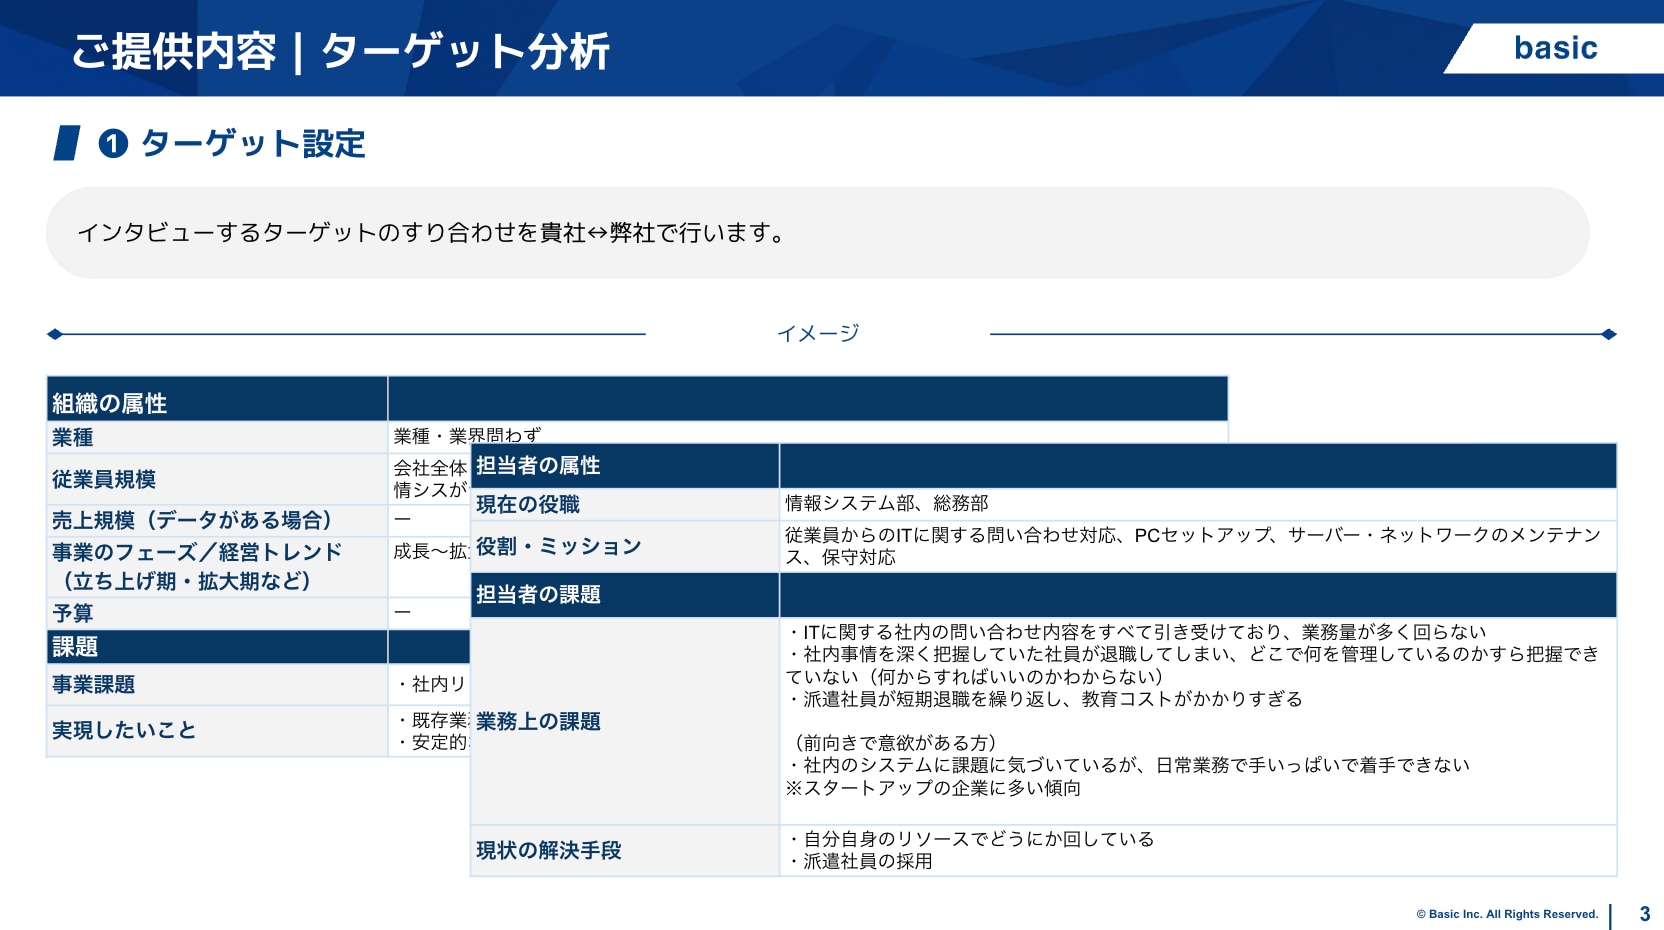Click the 業務上の課題 row label
Viewport: 1664px width, 930px height.
[538, 721]
